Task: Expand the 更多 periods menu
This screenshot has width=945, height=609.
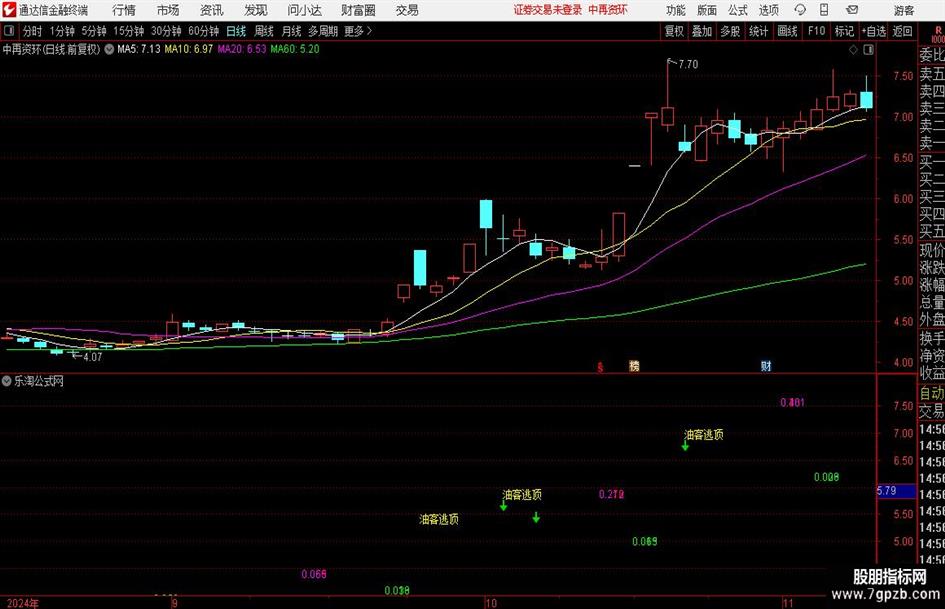Action: tap(358, 31)
